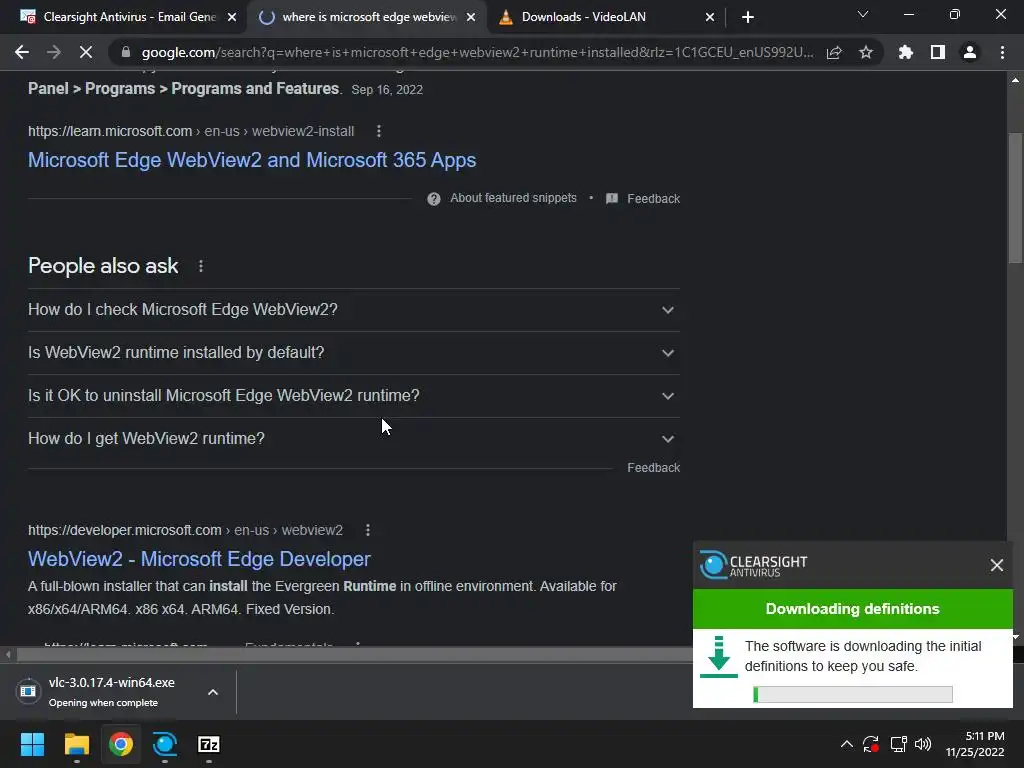The width and height of the screenshot is (1024, 768).
Task: Close the Downloads - VideoLAN tab
Action: point(710,17)
